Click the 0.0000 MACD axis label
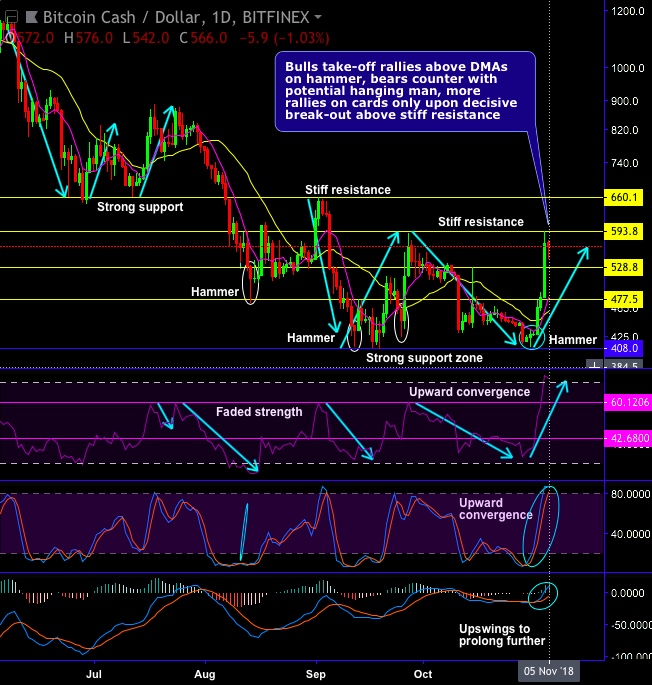 pyautogui.click(x=628, y=593)
